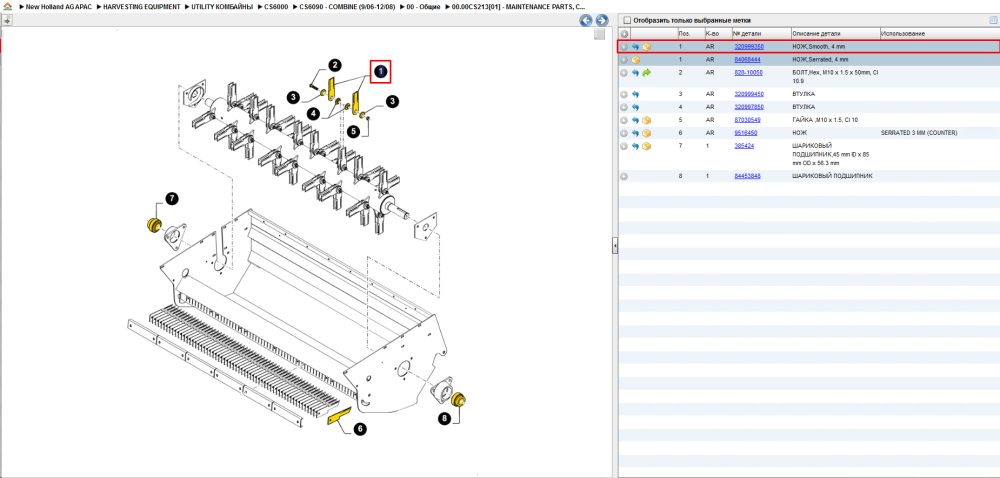Select callout 5 on the diagram
Screen dimensions: 1000x478
(x=355, y=131)
